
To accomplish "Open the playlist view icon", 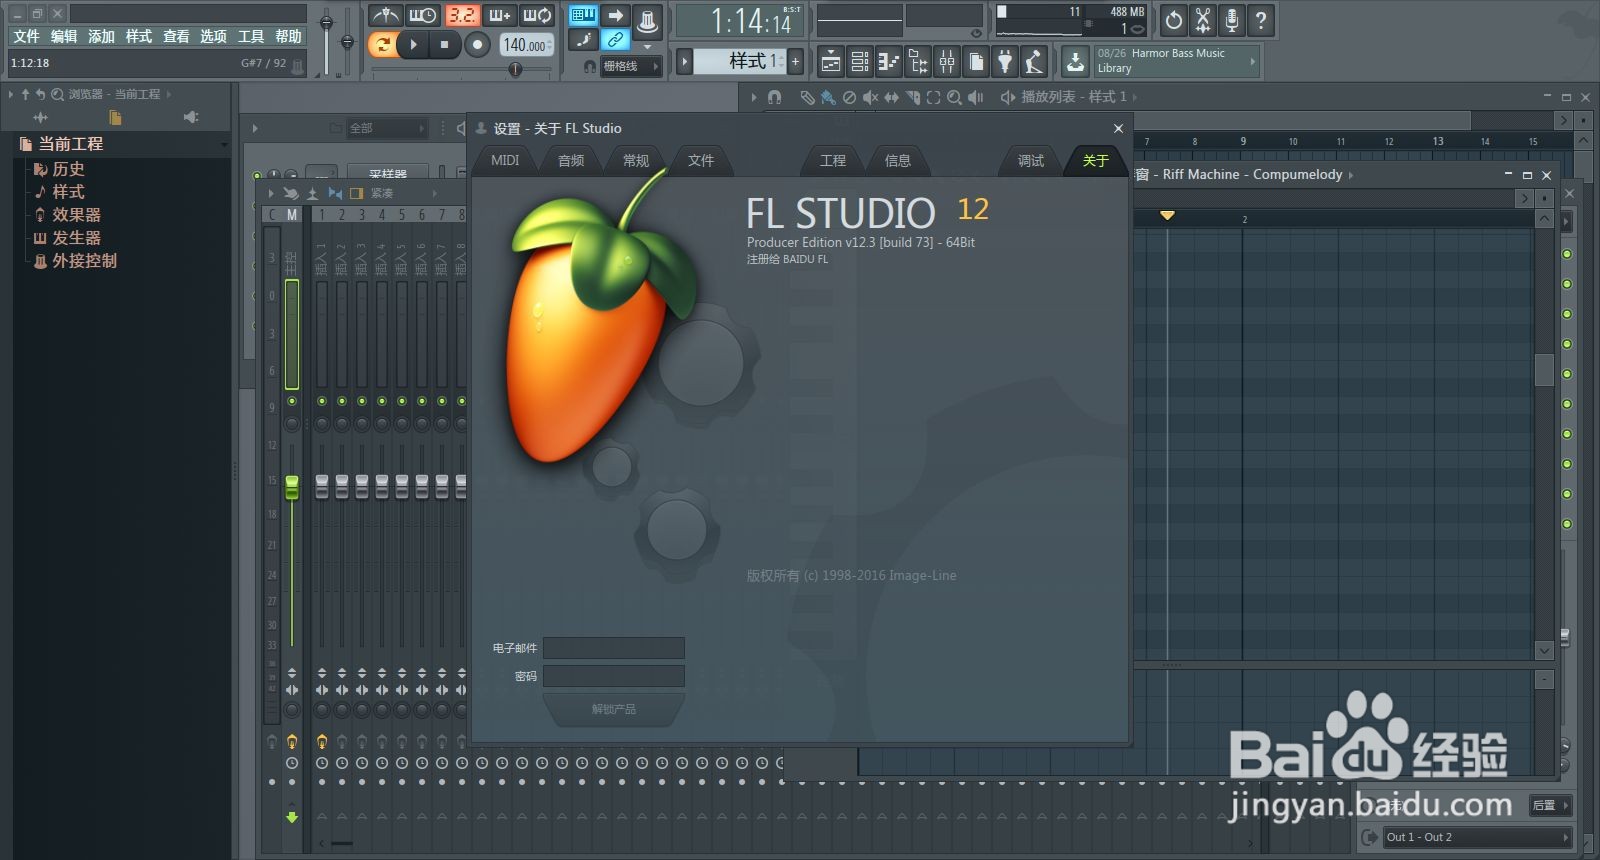I will point(831,62).
